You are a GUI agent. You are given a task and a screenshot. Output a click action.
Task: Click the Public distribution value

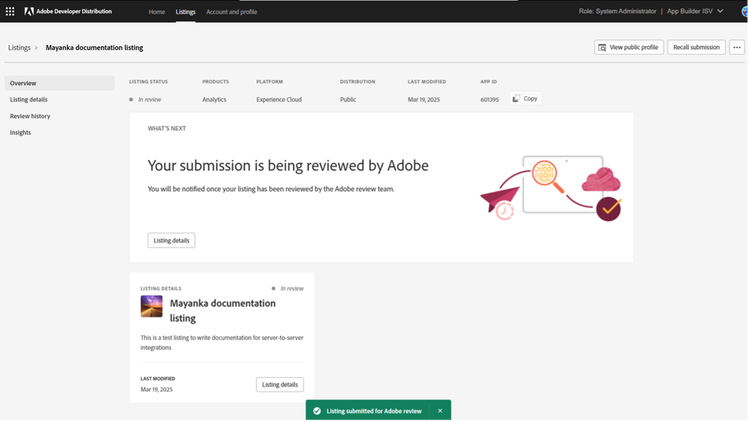pos(348,100)
